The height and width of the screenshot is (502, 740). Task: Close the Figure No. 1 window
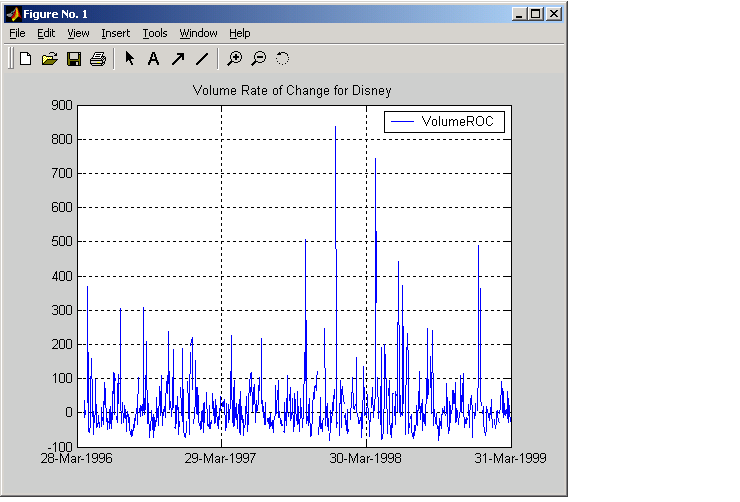click(554, 14)
